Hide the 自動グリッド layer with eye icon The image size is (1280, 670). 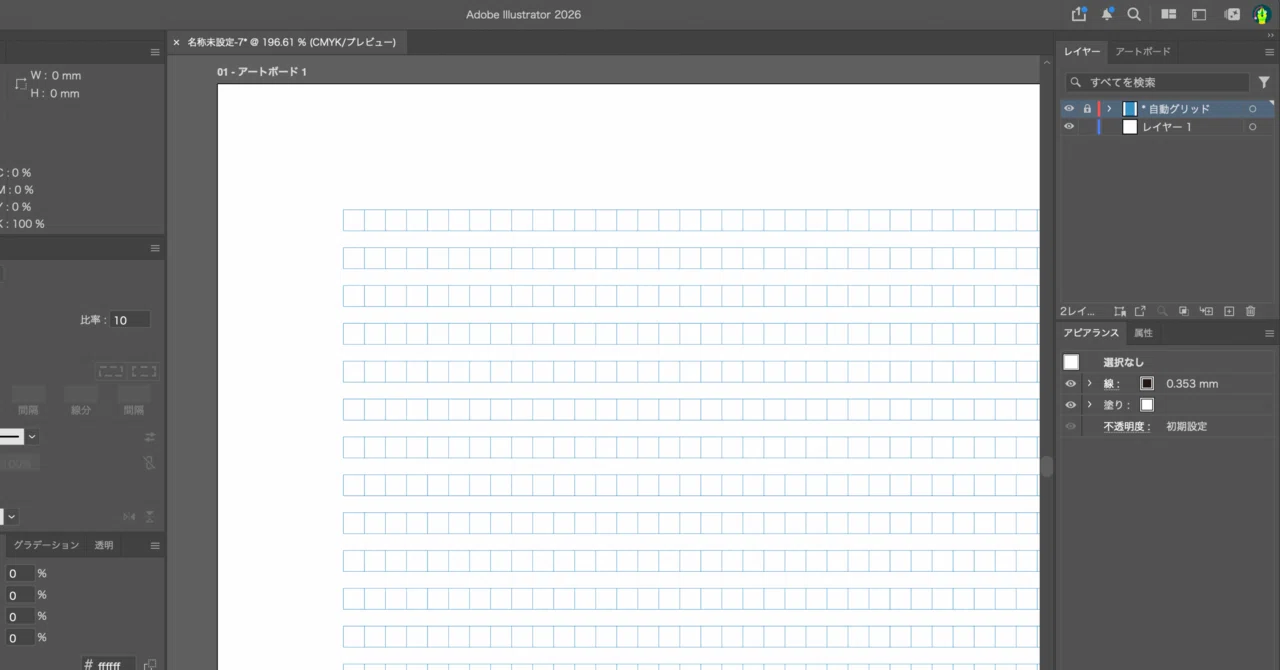(1069, 109)
